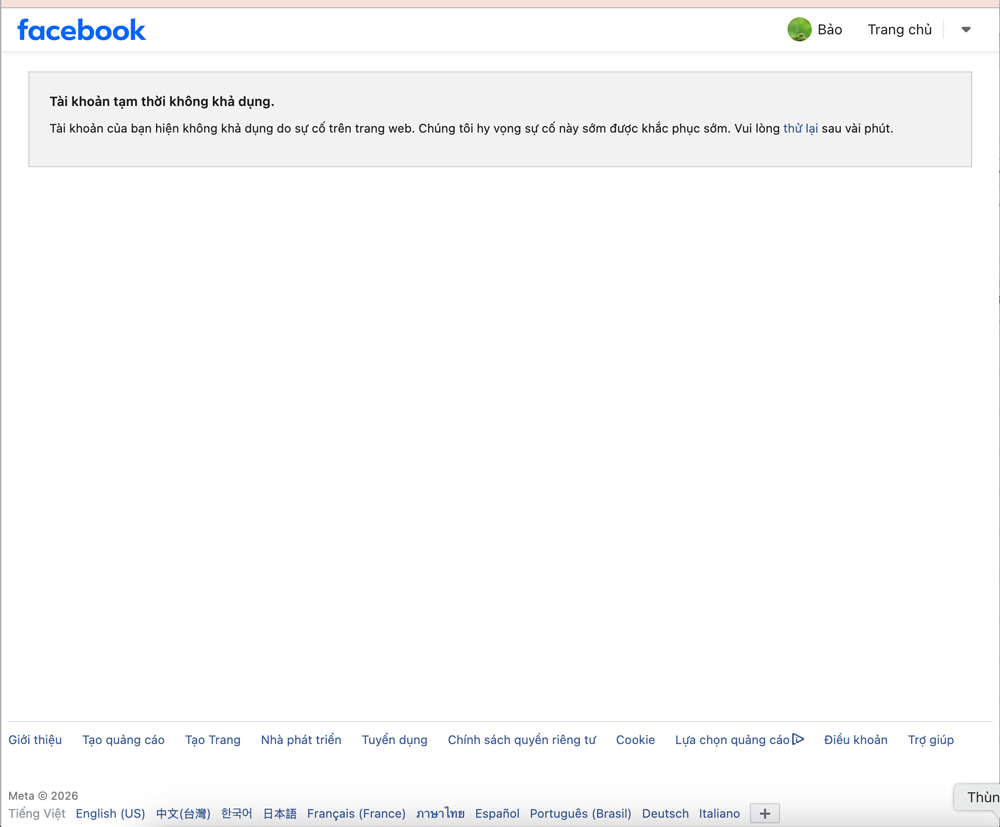Click the plus button for more languages
1000x827 pixels.
[x=765, y=814]
